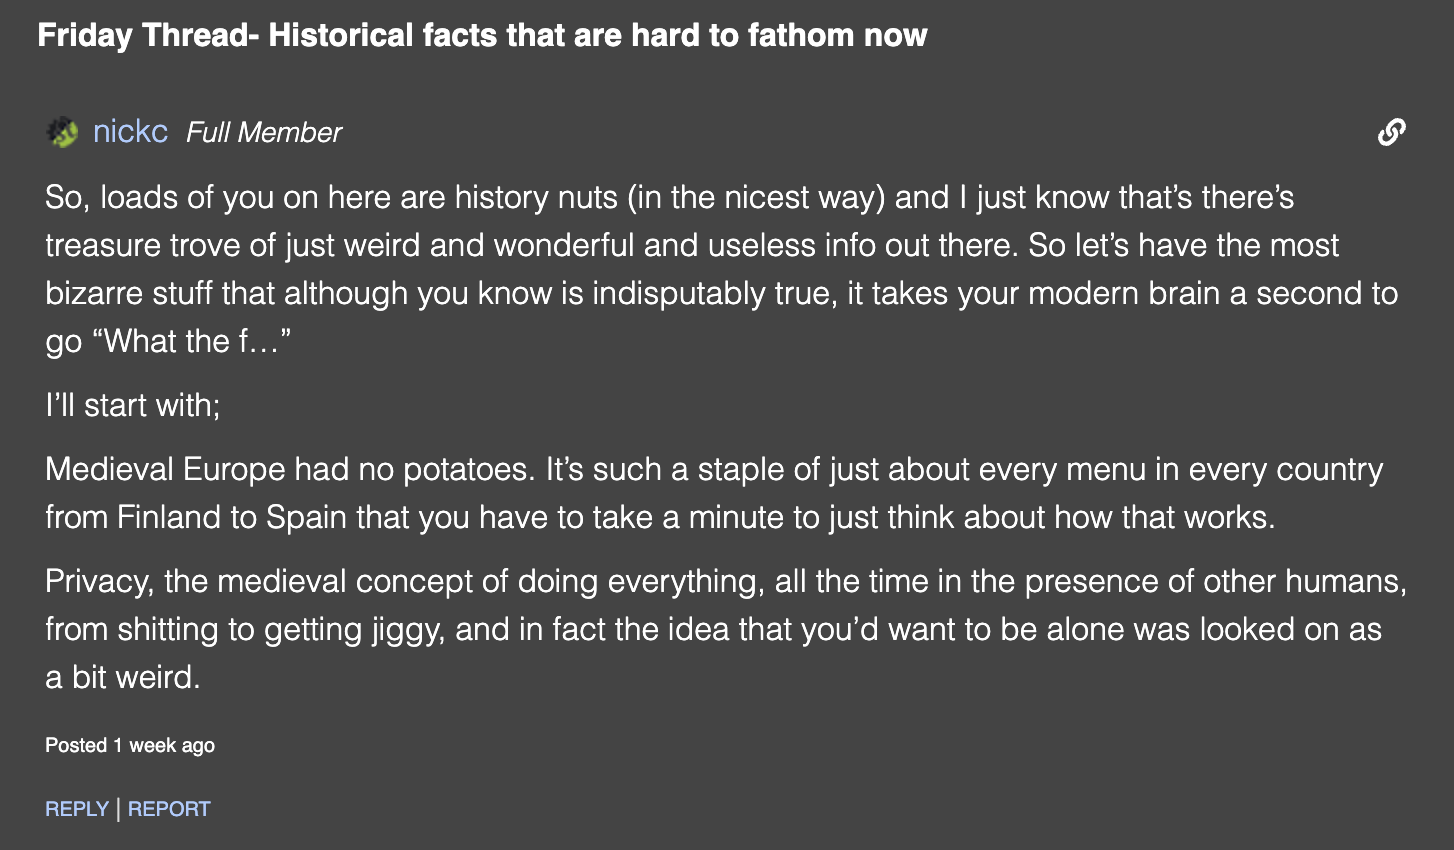Image resolution: width=1454 pixels, height=850 pixels.
Task: Copy the post permalink via chain icon
Action: click(1391, 132)
